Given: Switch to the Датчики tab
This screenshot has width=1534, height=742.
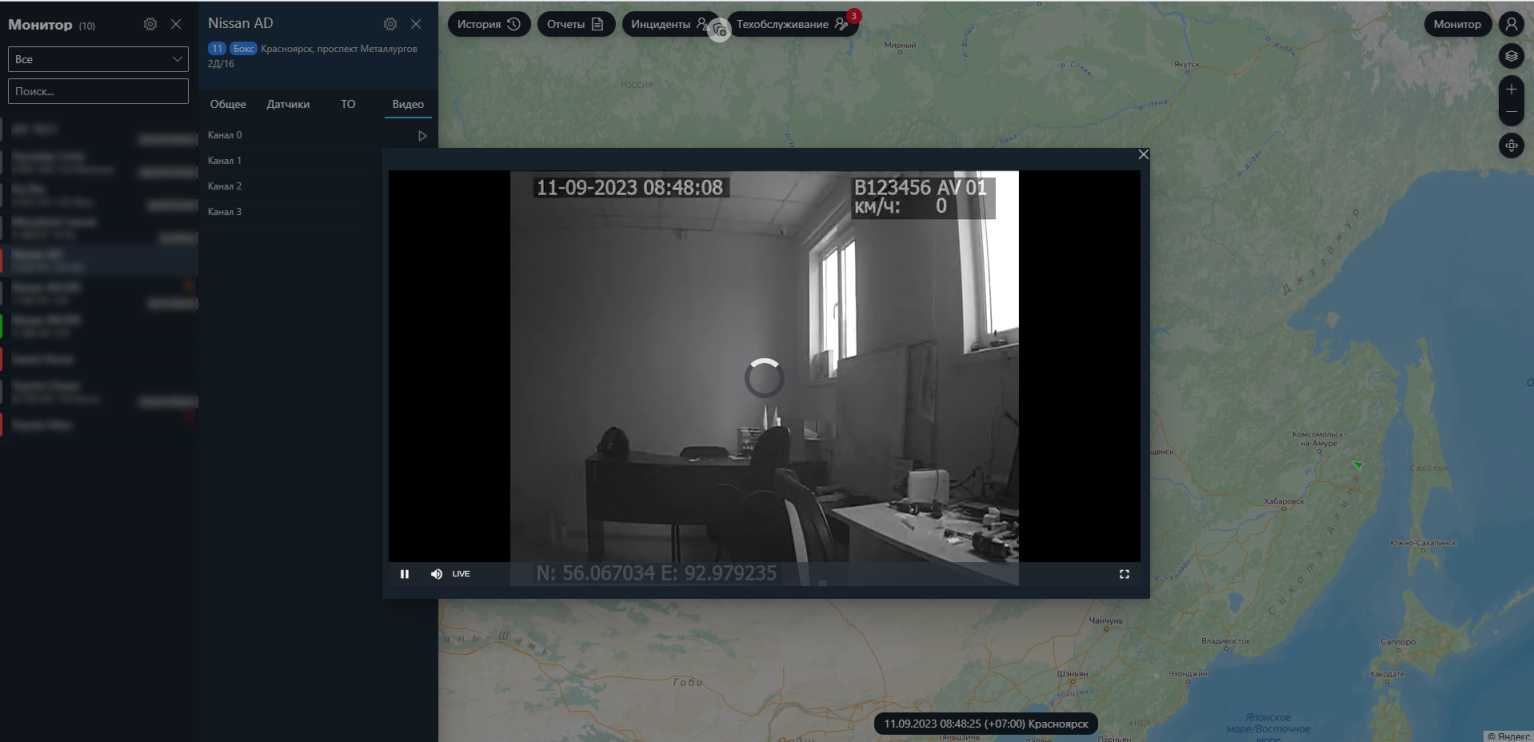Looking at the screenshot, I should coord(288,103).
